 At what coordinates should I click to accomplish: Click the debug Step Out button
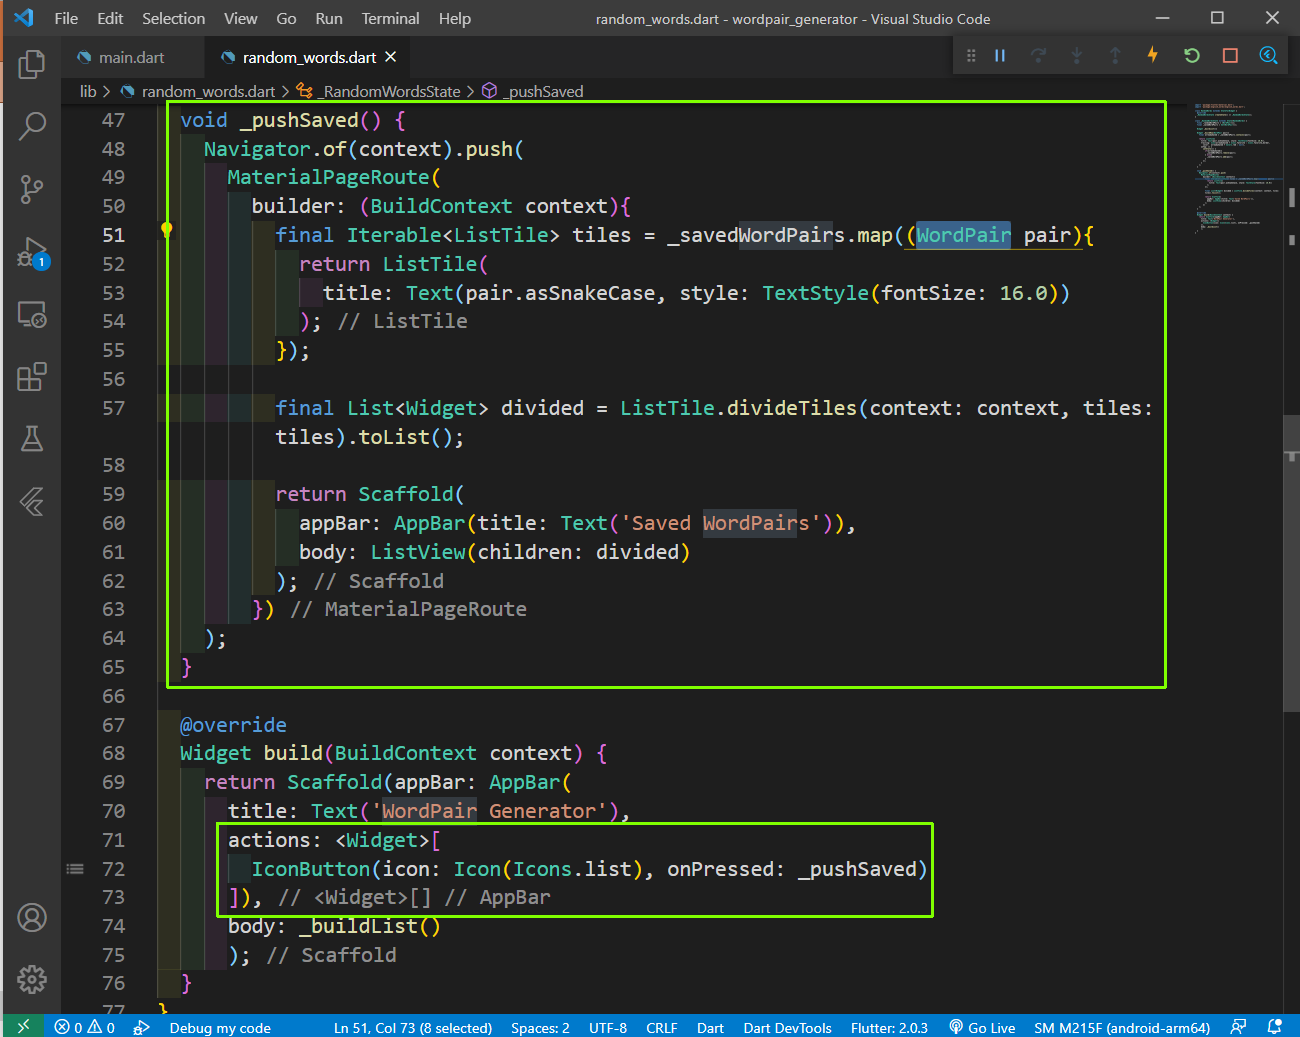[x=1115, y=56]
